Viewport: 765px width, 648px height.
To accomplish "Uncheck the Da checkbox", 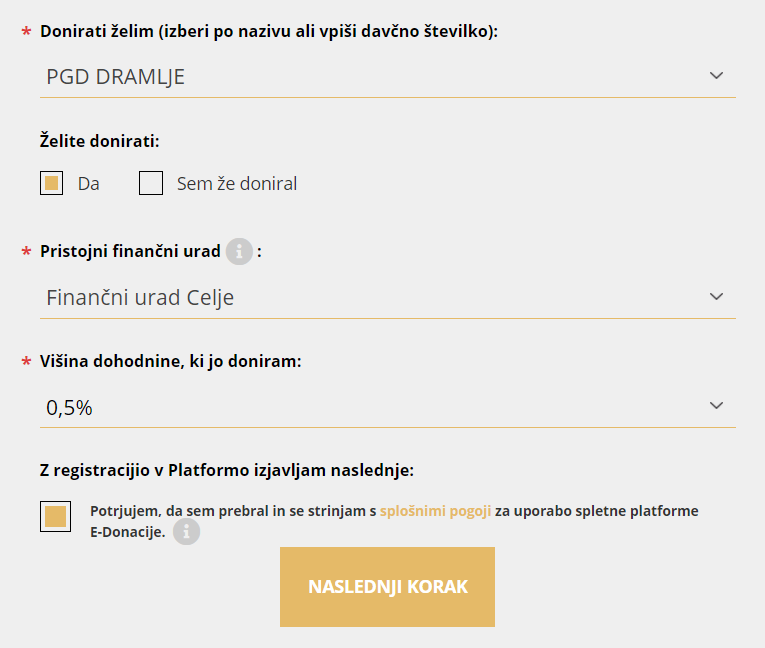I will click(x=52, y=184).
